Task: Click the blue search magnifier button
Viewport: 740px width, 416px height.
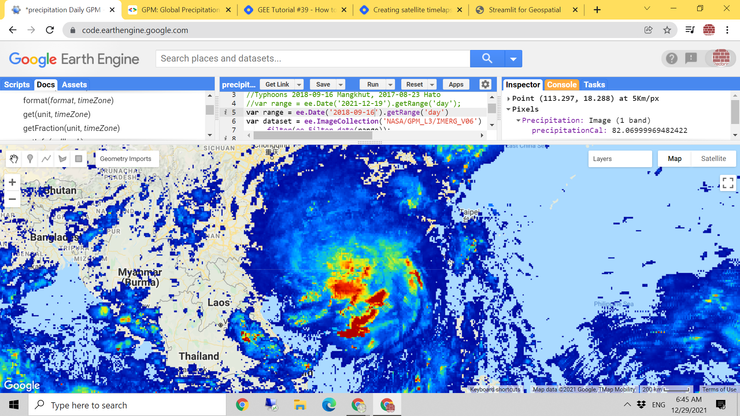Action: (x=487, y=59)
